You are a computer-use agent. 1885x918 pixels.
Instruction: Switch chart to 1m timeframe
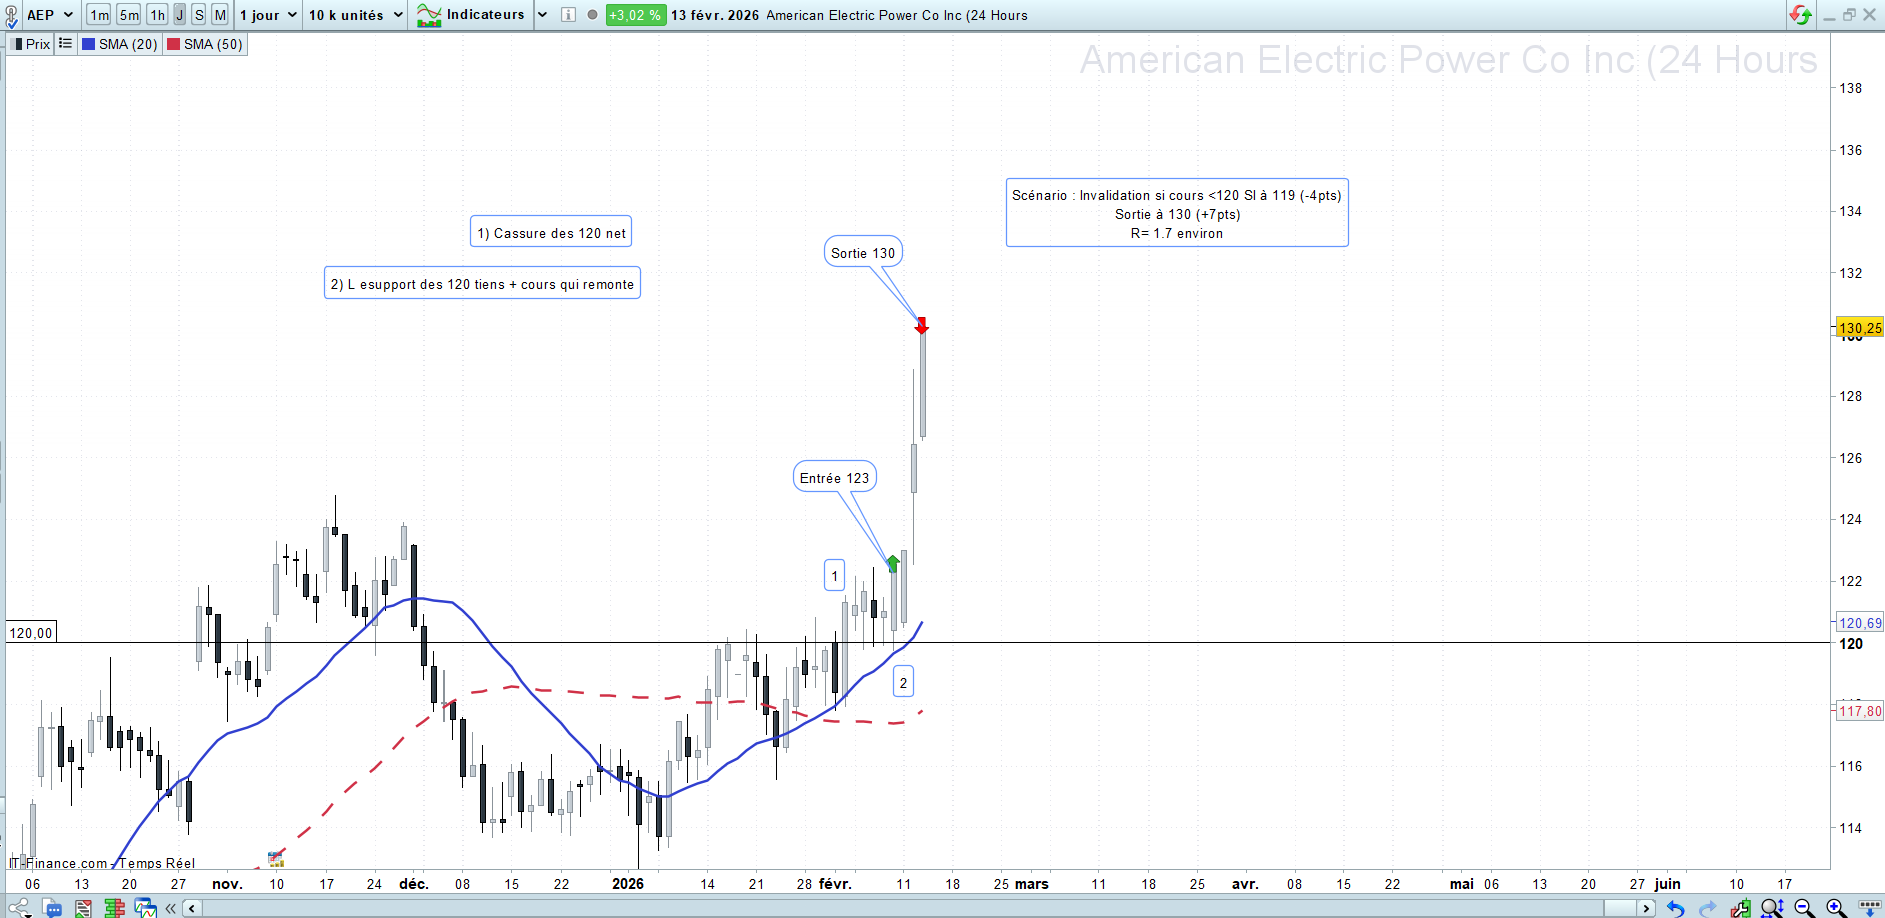coord(99,15)
